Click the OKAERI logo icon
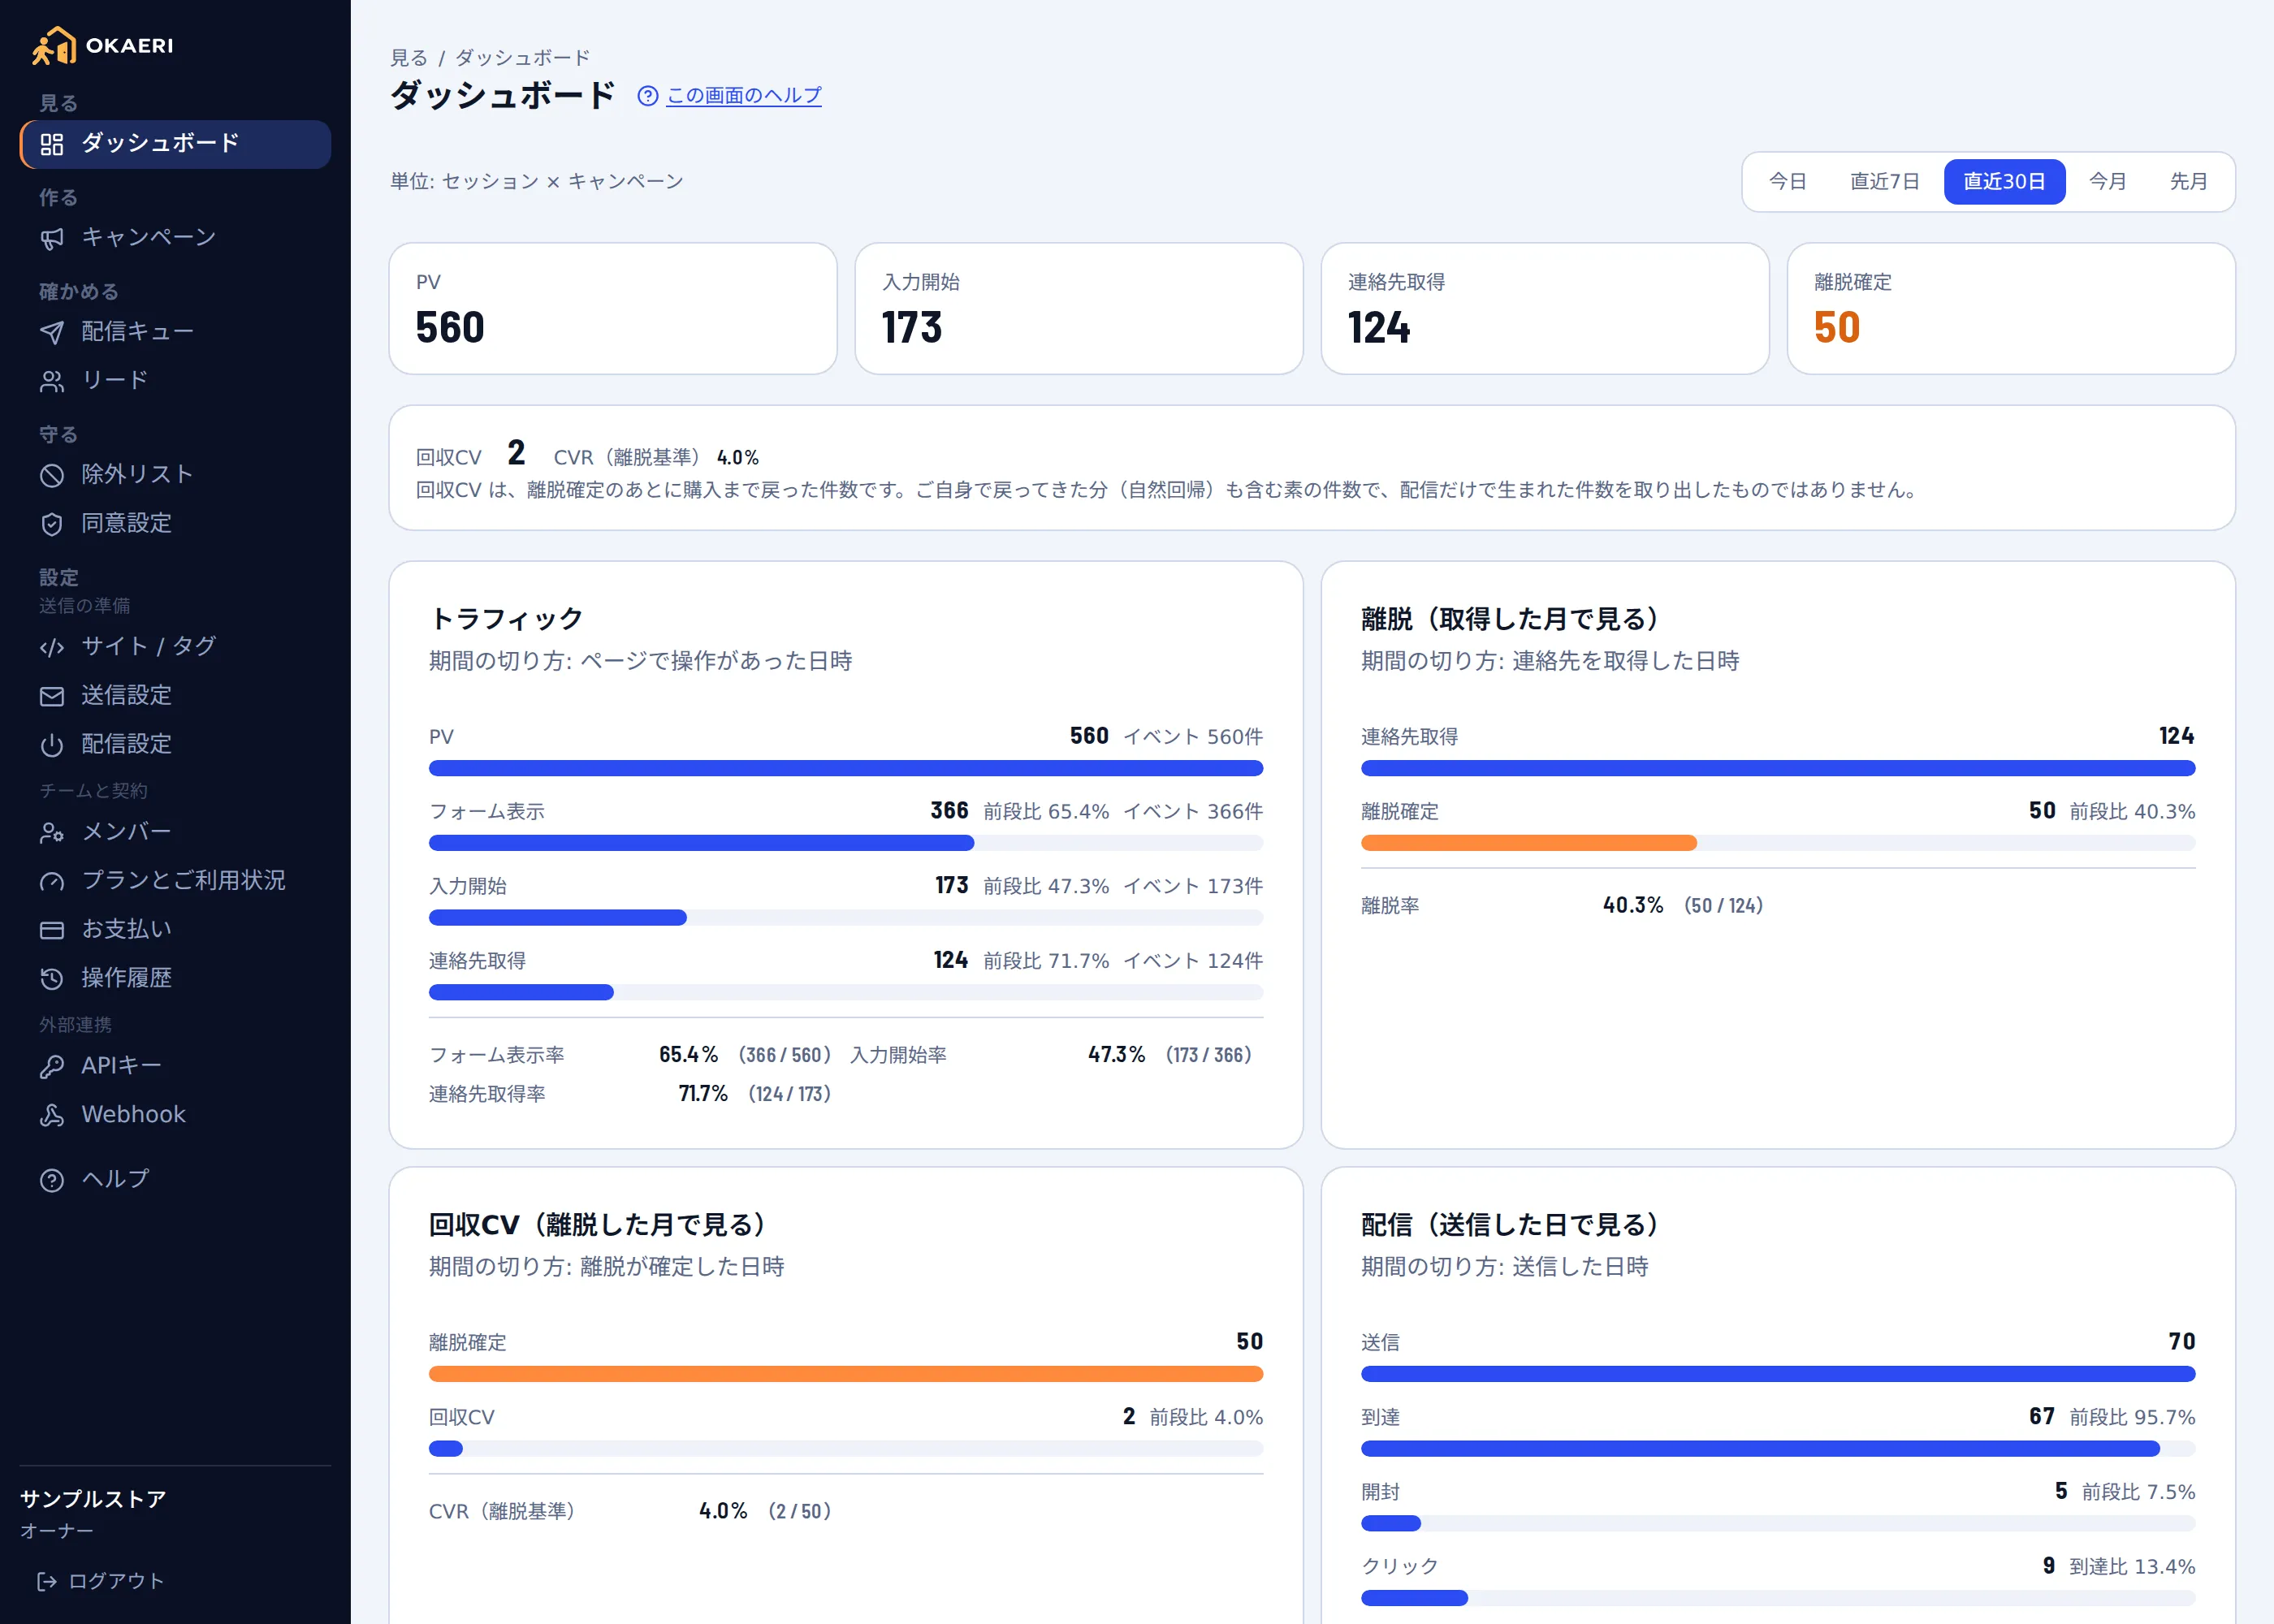The image size is (2274, 1624). coord(53,46)
